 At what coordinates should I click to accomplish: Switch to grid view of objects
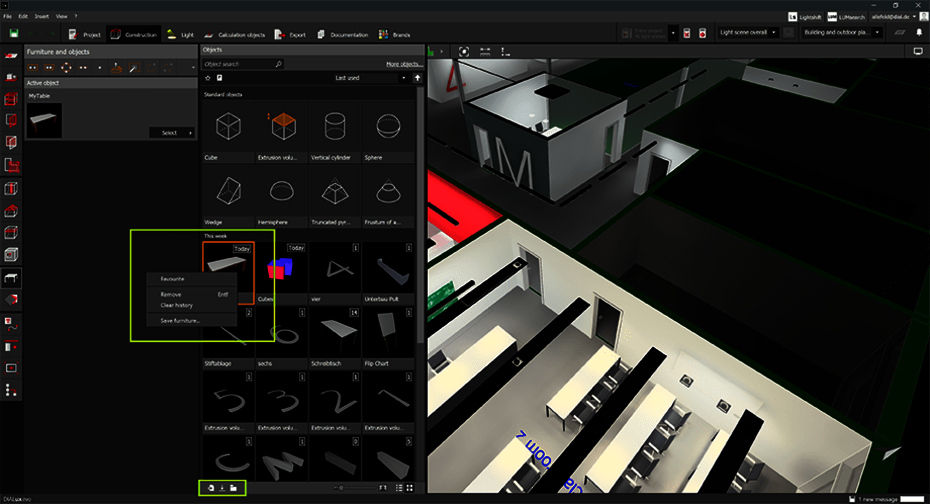(410, 488)
